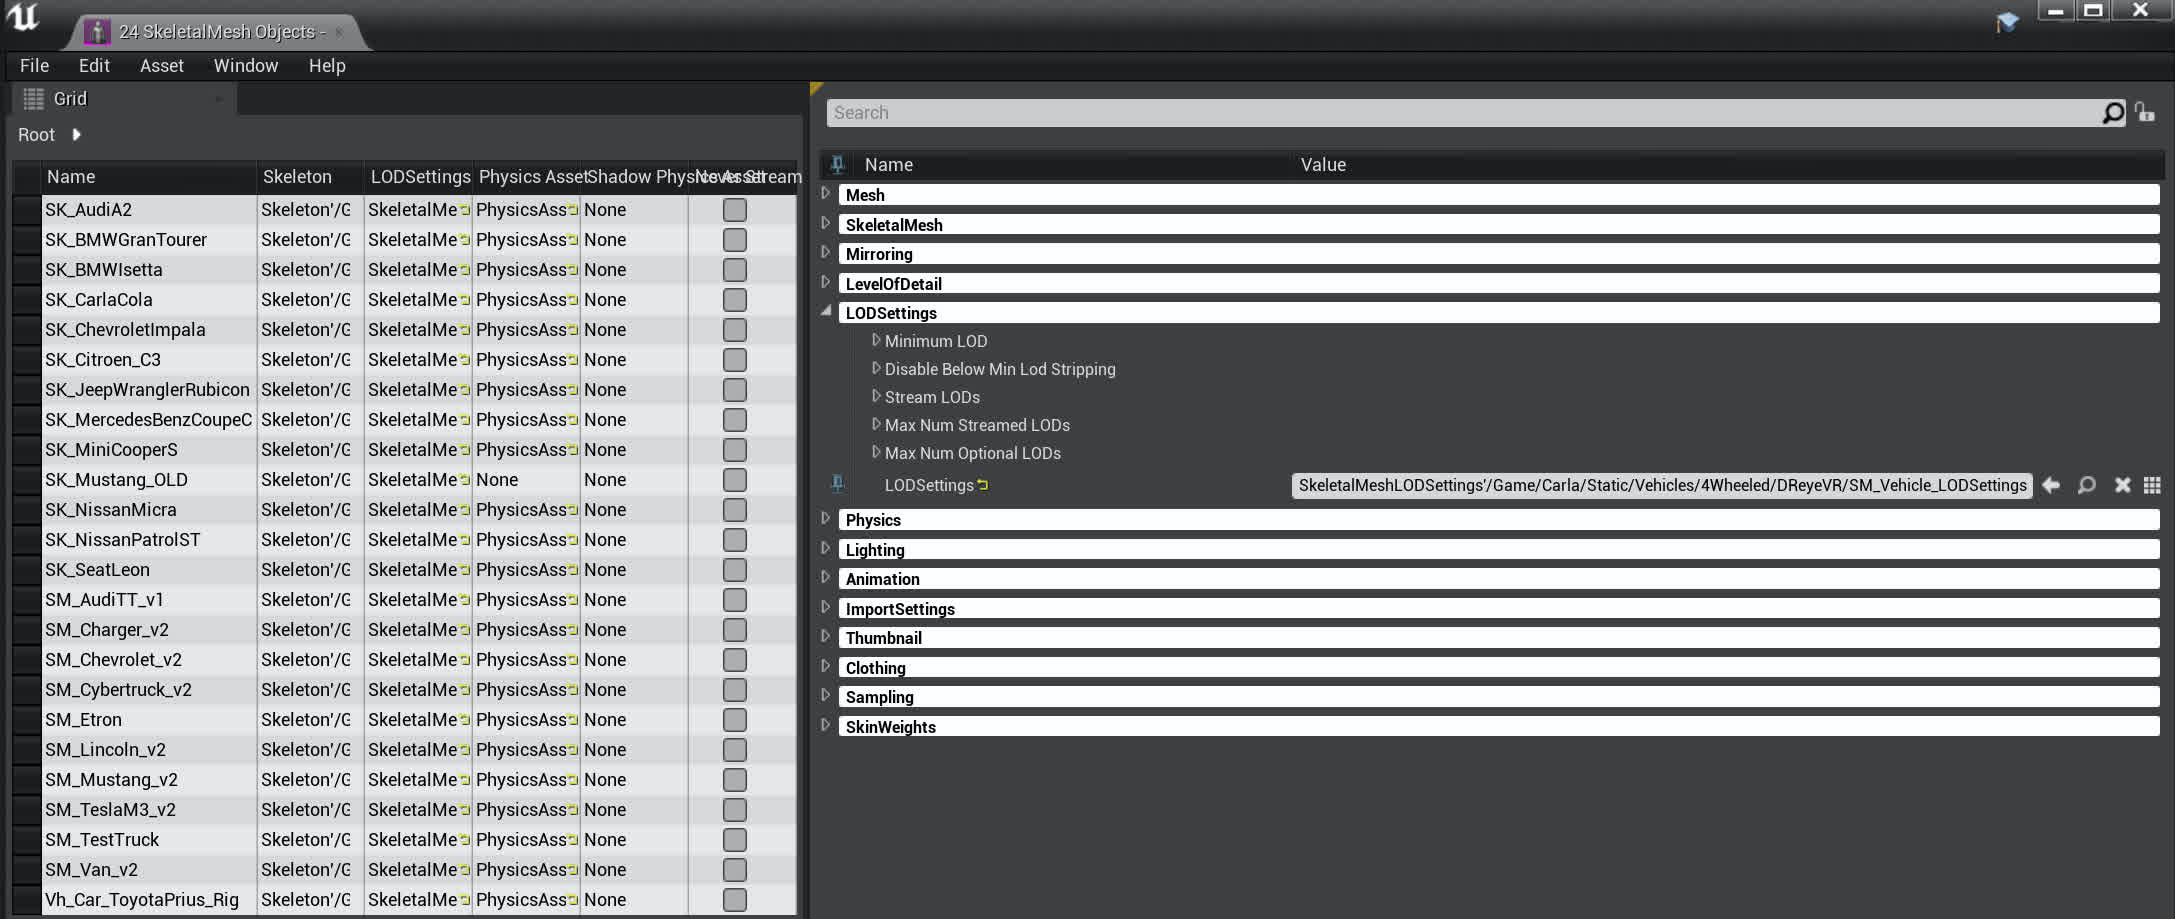
Task: Click the Root breadcrumb arrow
Action: point(76,135)
